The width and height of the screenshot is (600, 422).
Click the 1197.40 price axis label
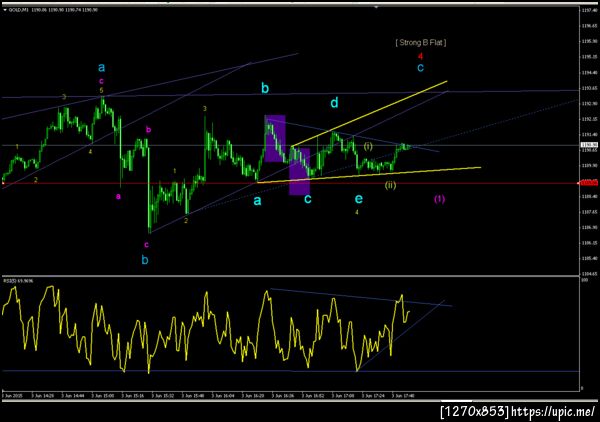pyautogui.click(x=589, y=10)
